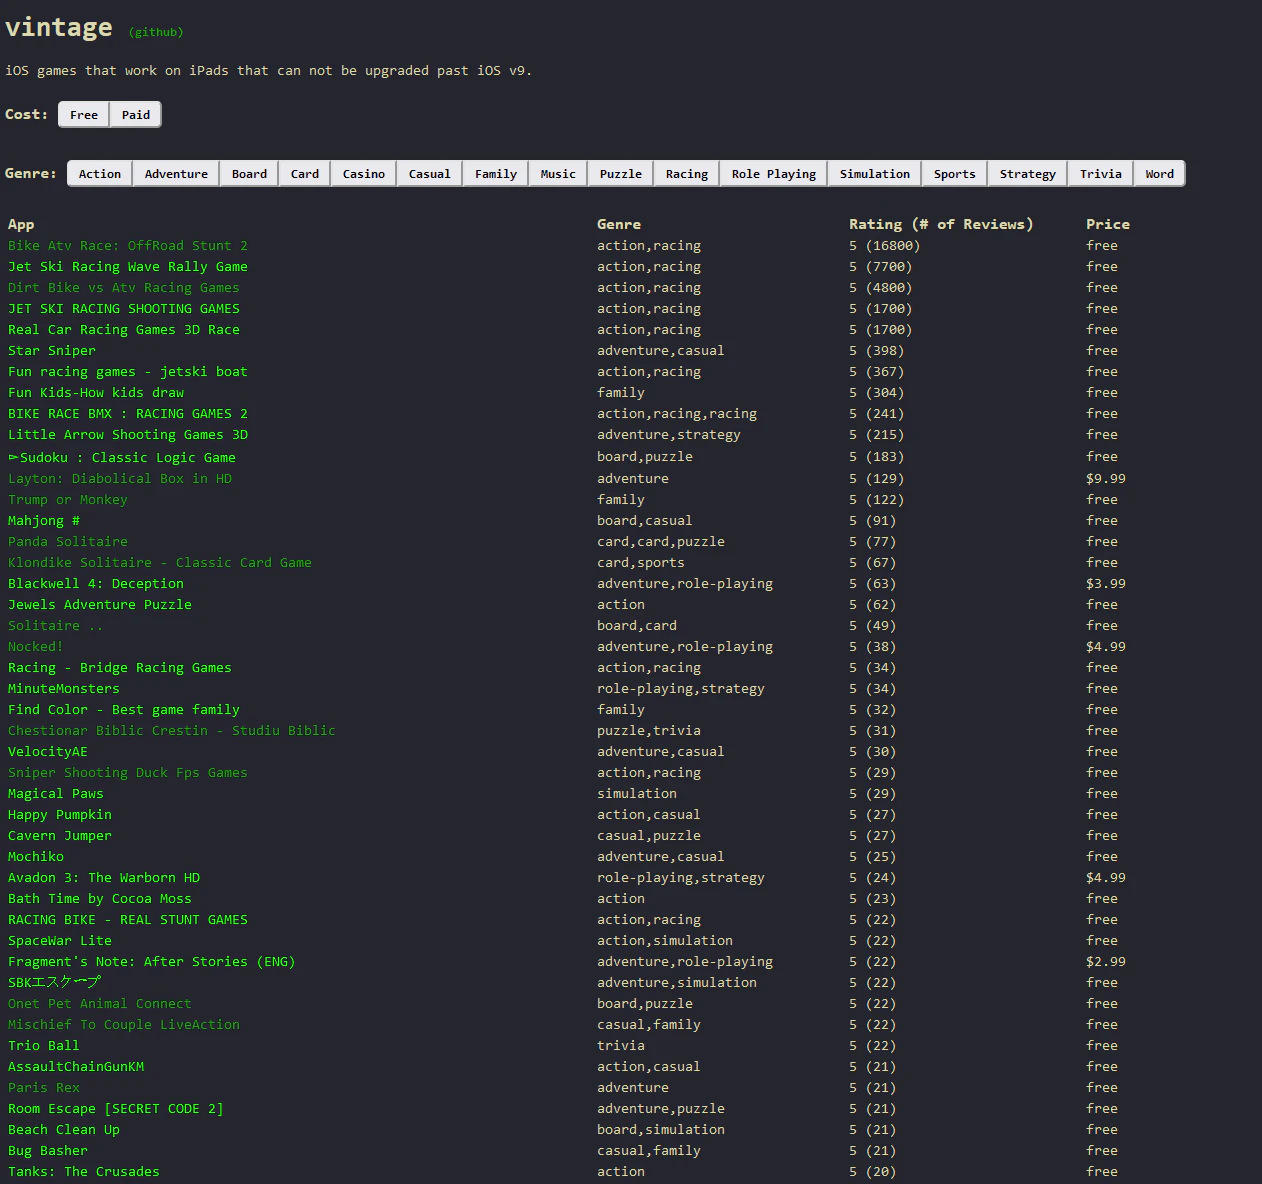The width and height of the screenshot is (1262, 1184).
Task: Open the Nocked! app link
Action: [36, 647]
